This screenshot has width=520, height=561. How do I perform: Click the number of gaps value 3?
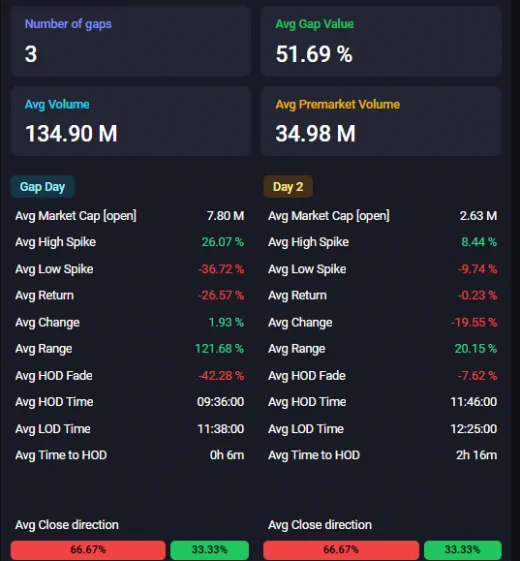pos(31,54)
